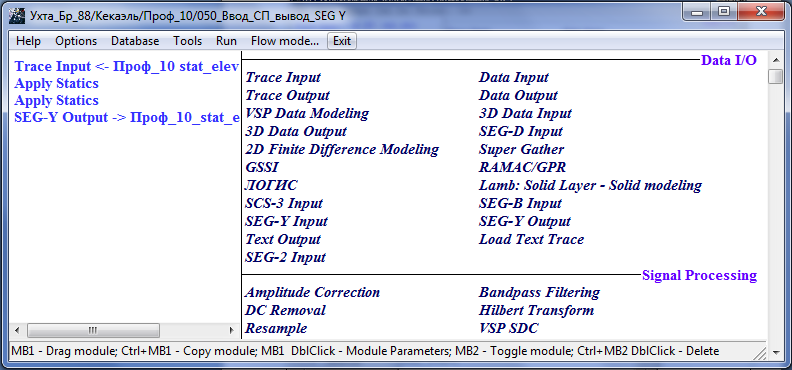Pick Trace Input from the module library

(283, 78)
